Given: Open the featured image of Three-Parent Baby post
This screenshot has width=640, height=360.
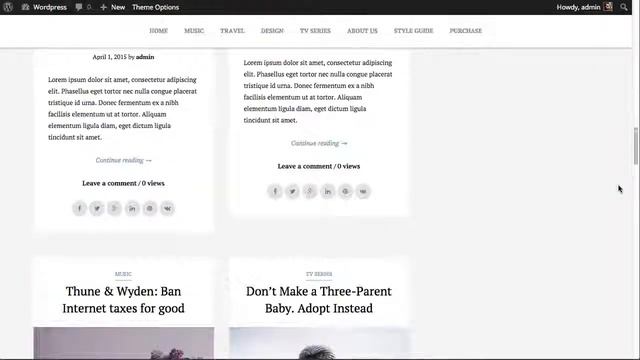Looking at the screenshot, I should click(x=319, y=343).
